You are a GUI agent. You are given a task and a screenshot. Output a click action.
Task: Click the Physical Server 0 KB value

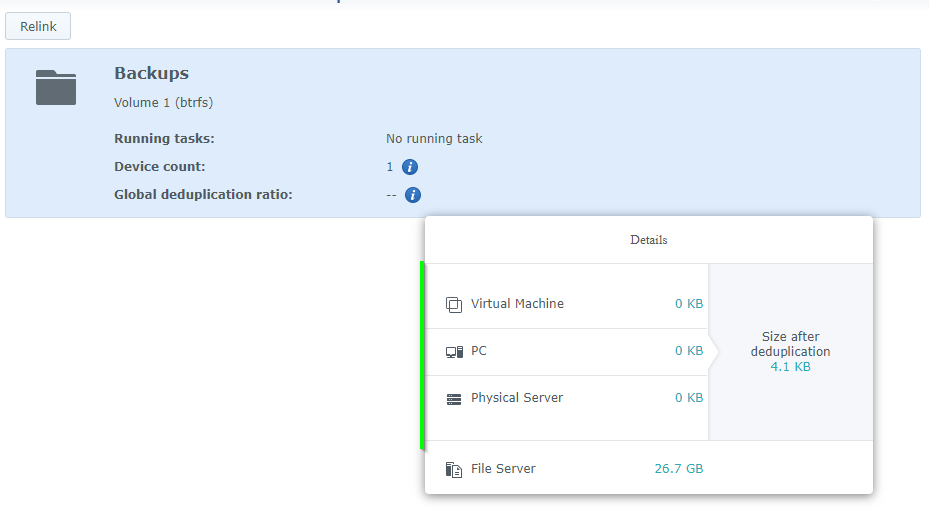pos(688,398)
